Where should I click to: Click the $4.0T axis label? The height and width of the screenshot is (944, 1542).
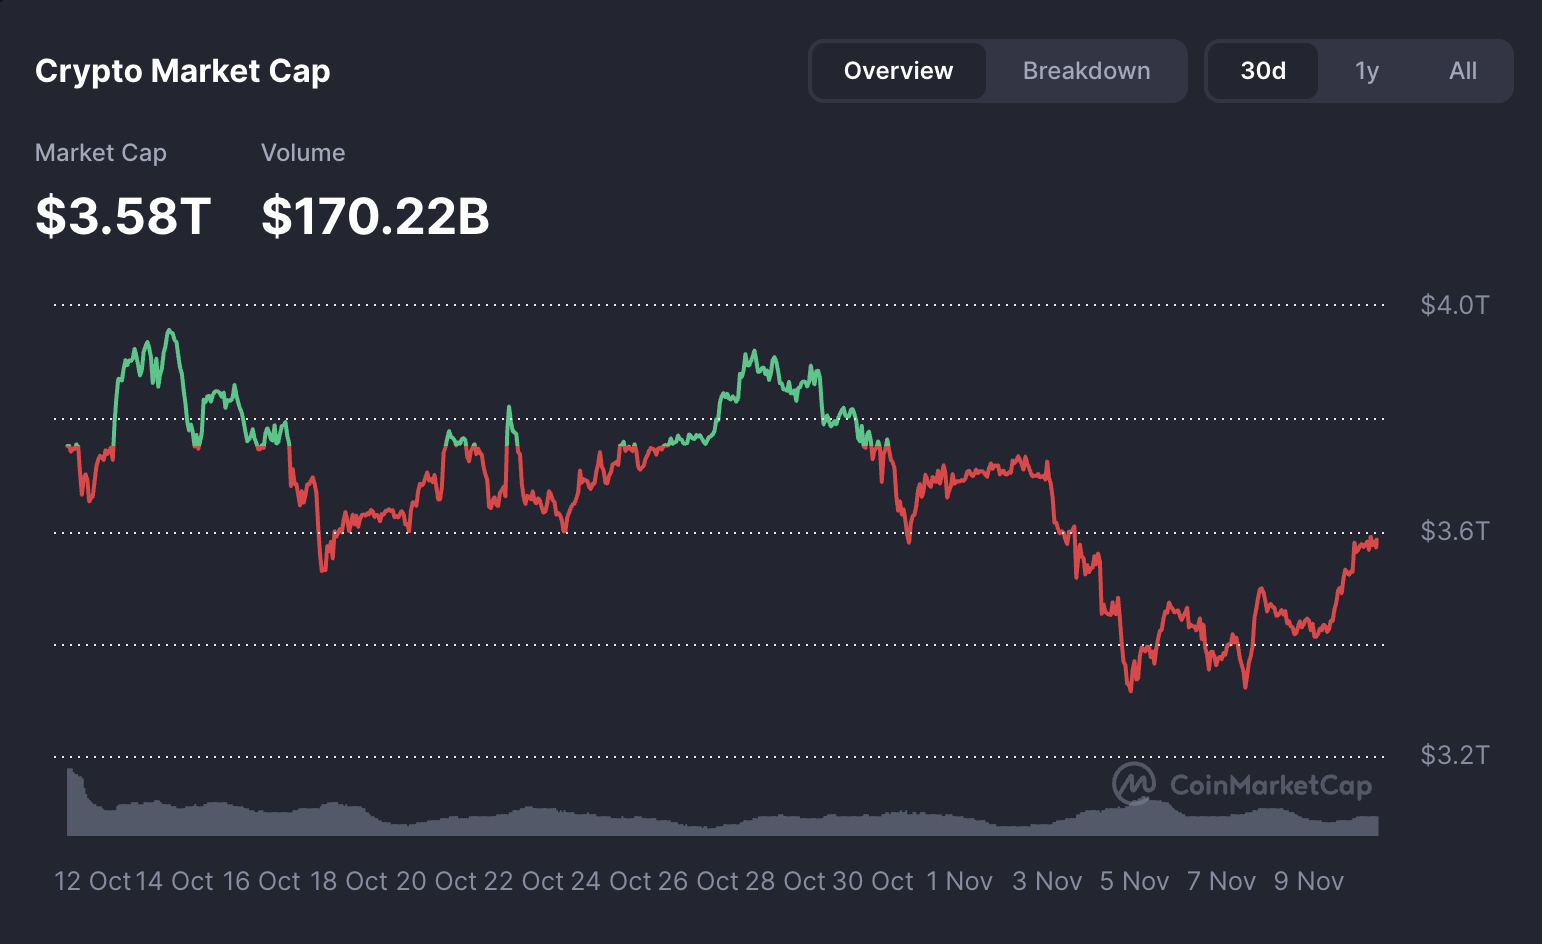click(1455, 304)
